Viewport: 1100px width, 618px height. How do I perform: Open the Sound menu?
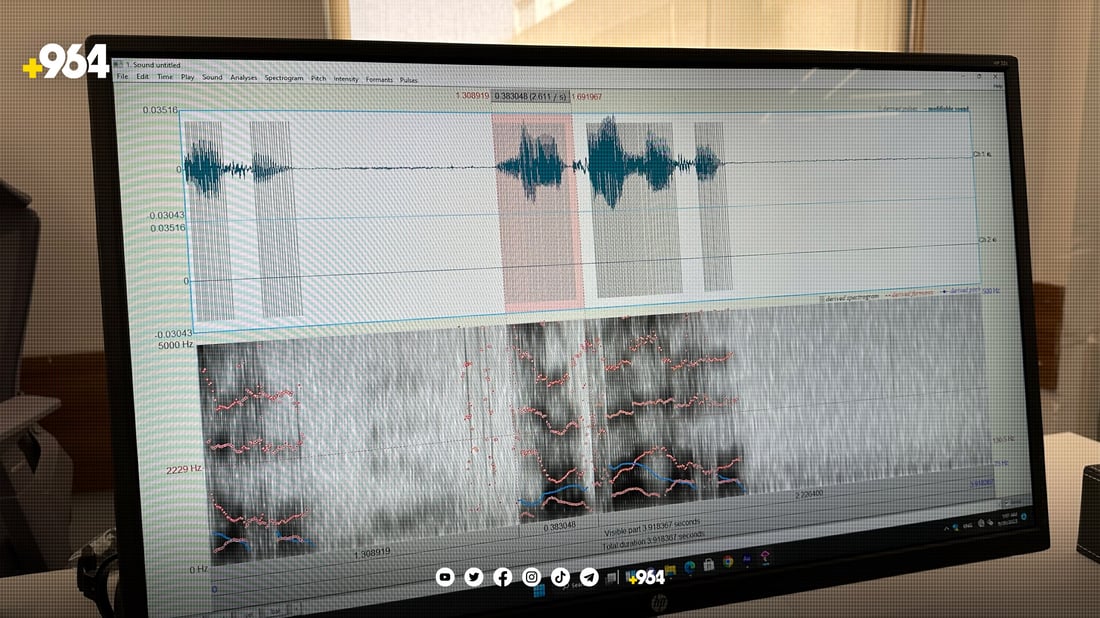click(212, 77)
